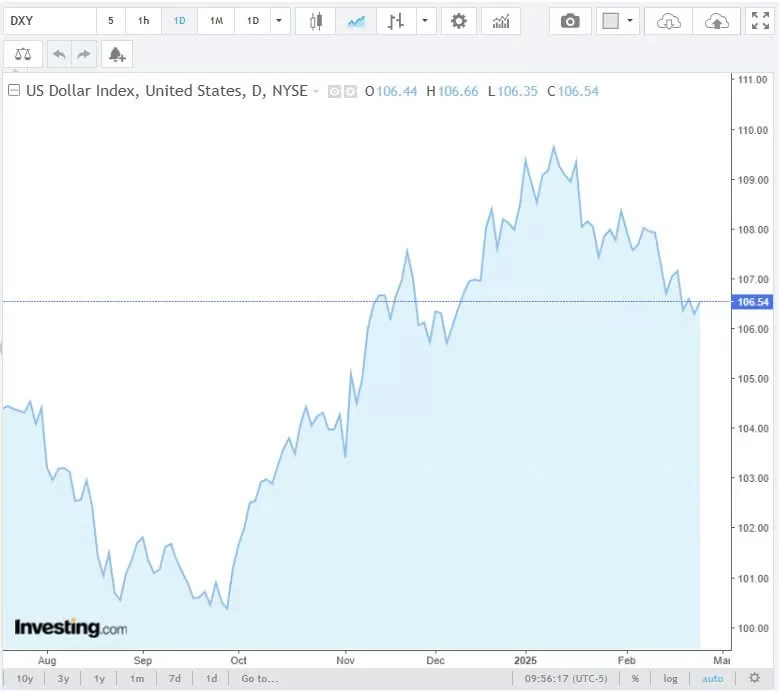Select the 1h time interval

(x=144, y=21)
